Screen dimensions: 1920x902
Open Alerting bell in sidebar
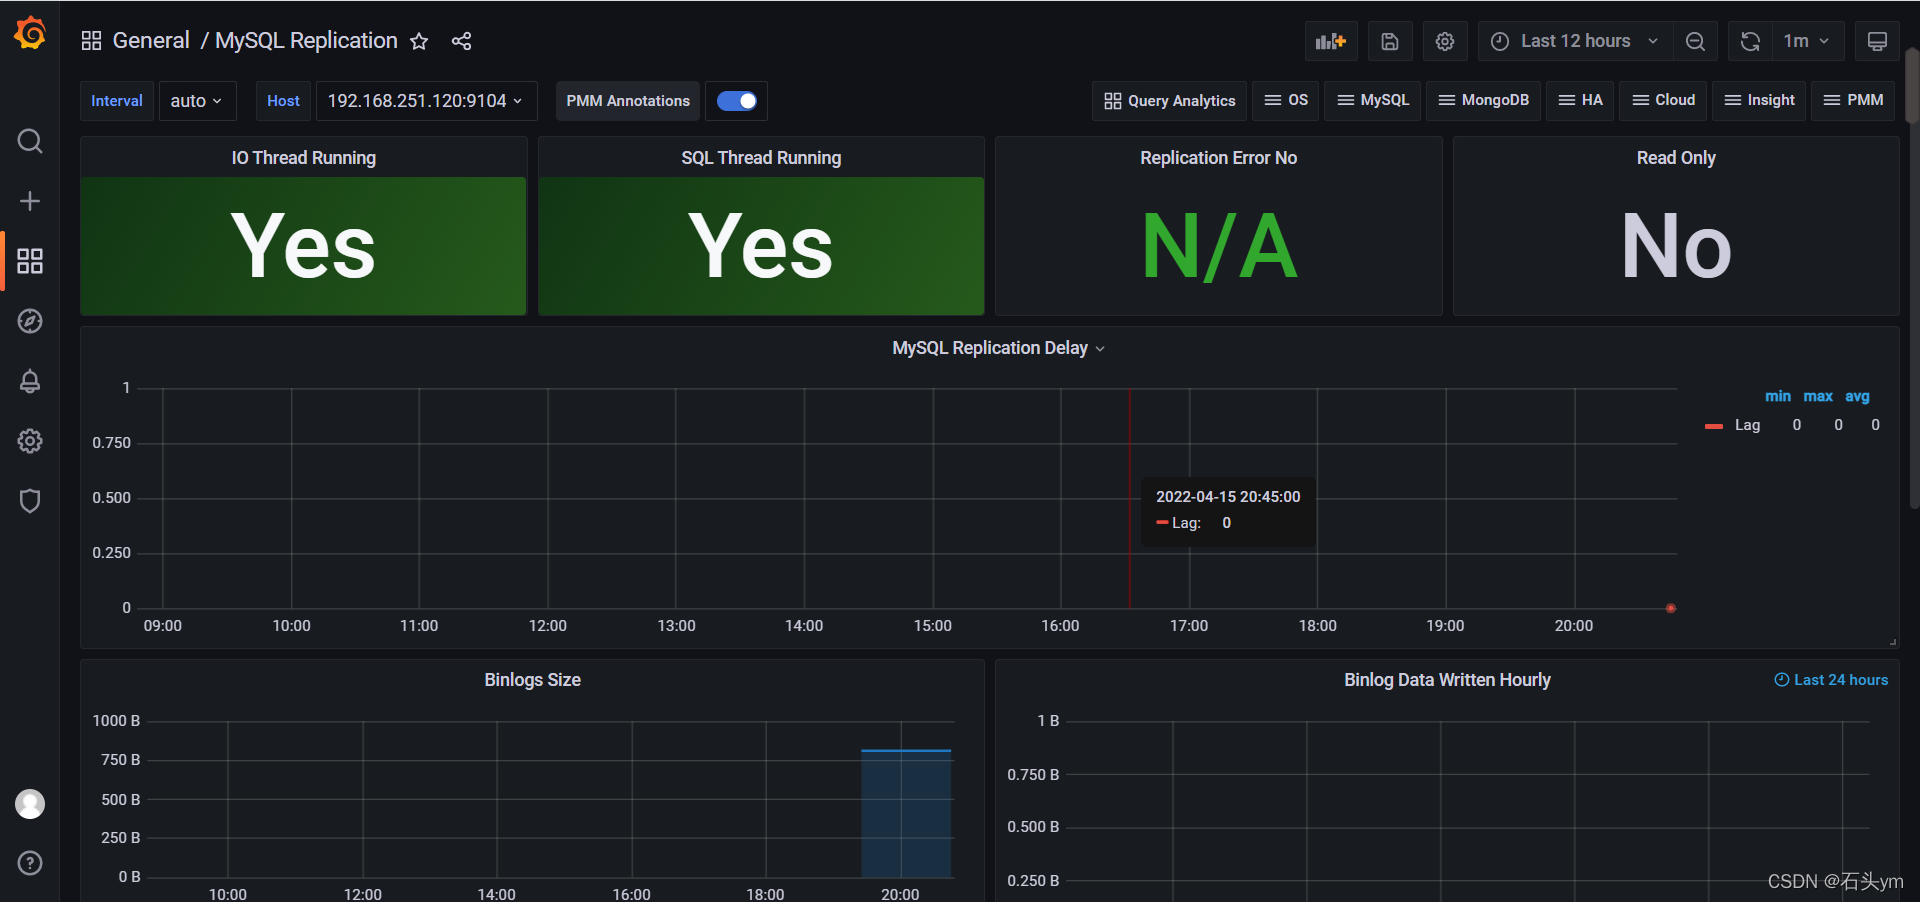click(x=30, y=381)
